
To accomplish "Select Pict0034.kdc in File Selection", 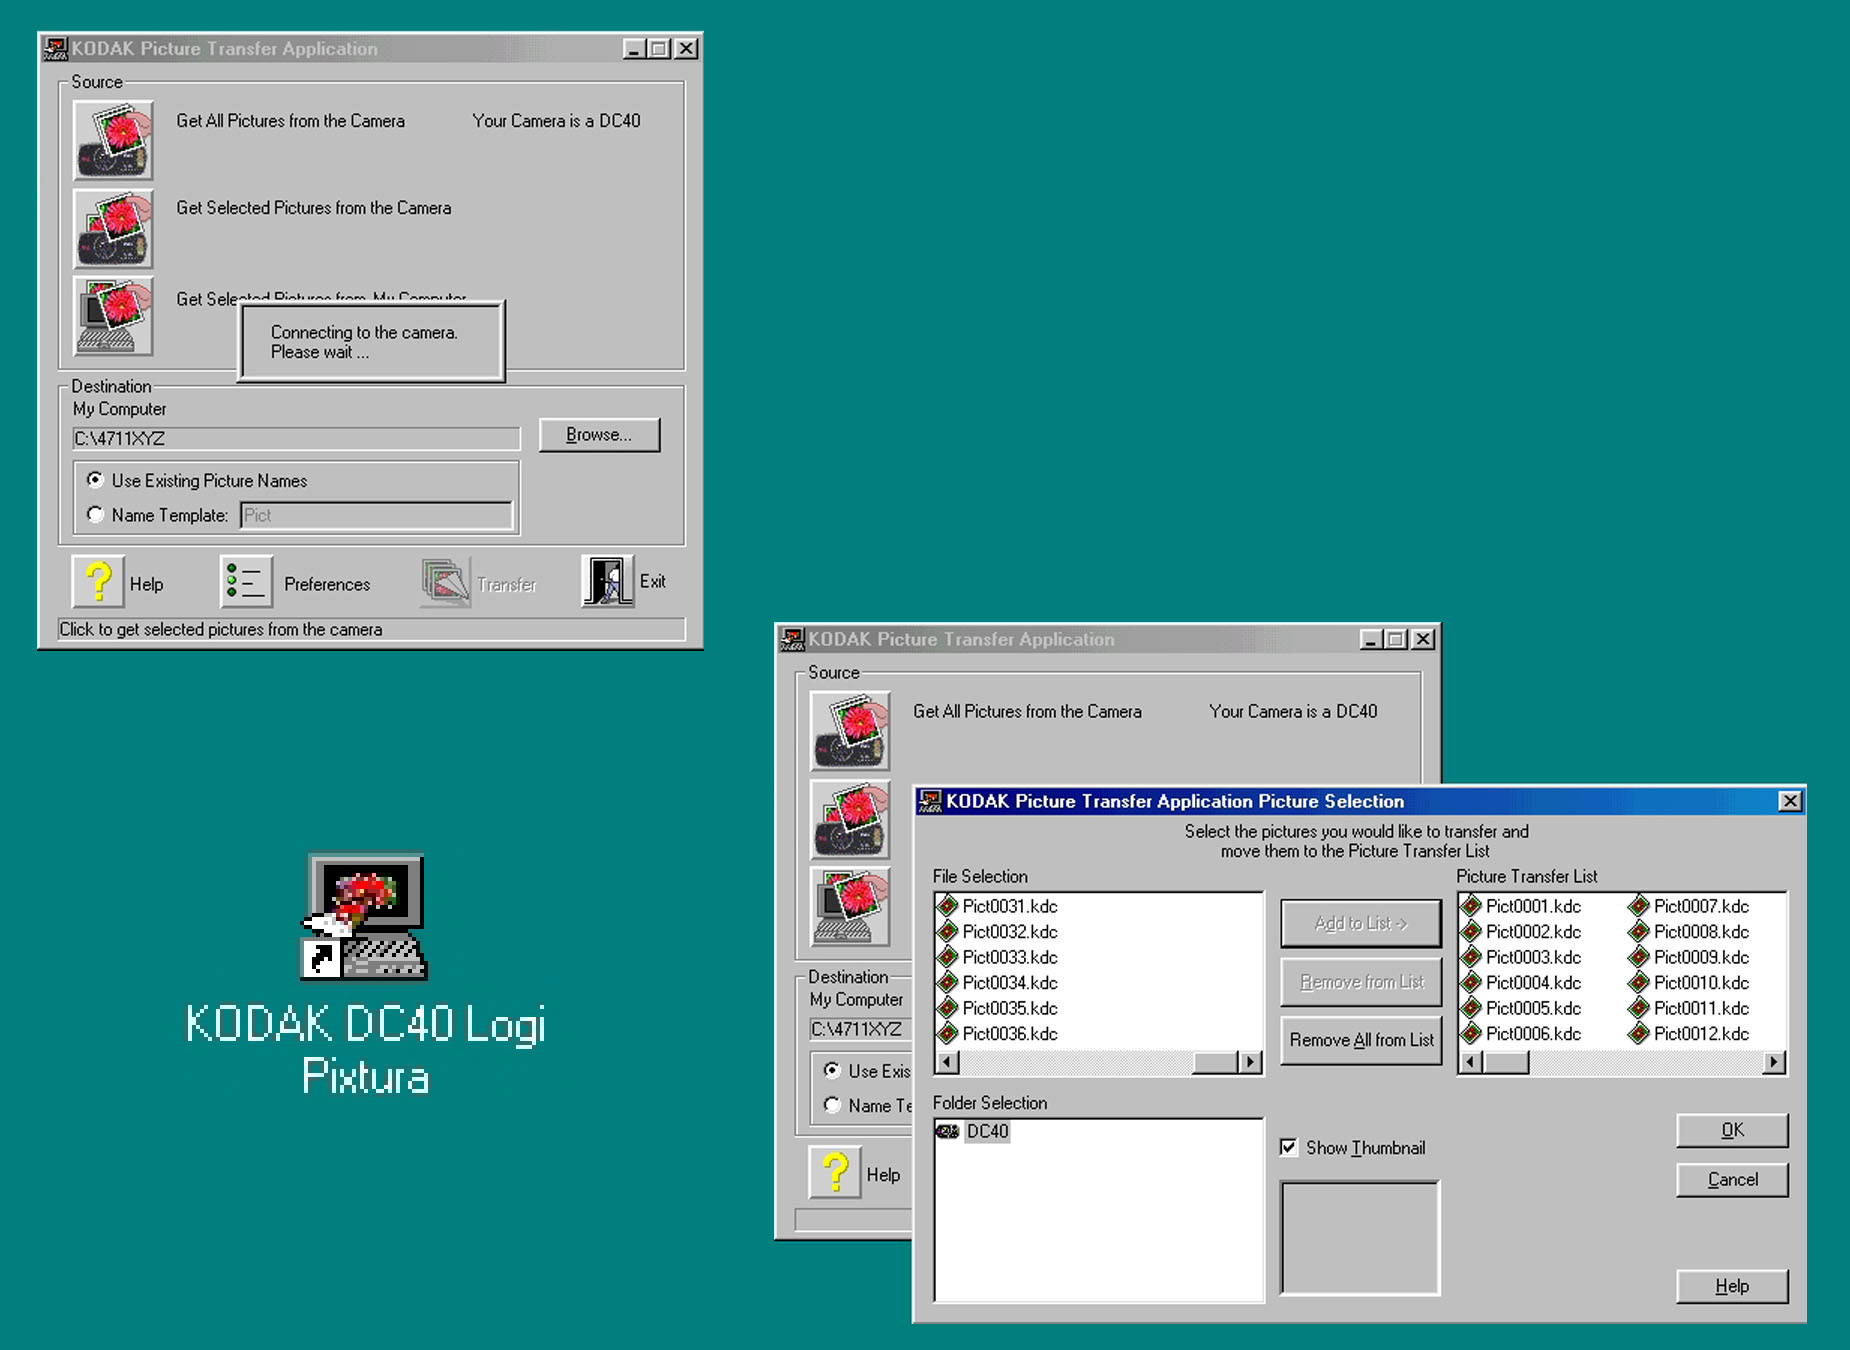I will pyautogui.click(x=997, y=982).
